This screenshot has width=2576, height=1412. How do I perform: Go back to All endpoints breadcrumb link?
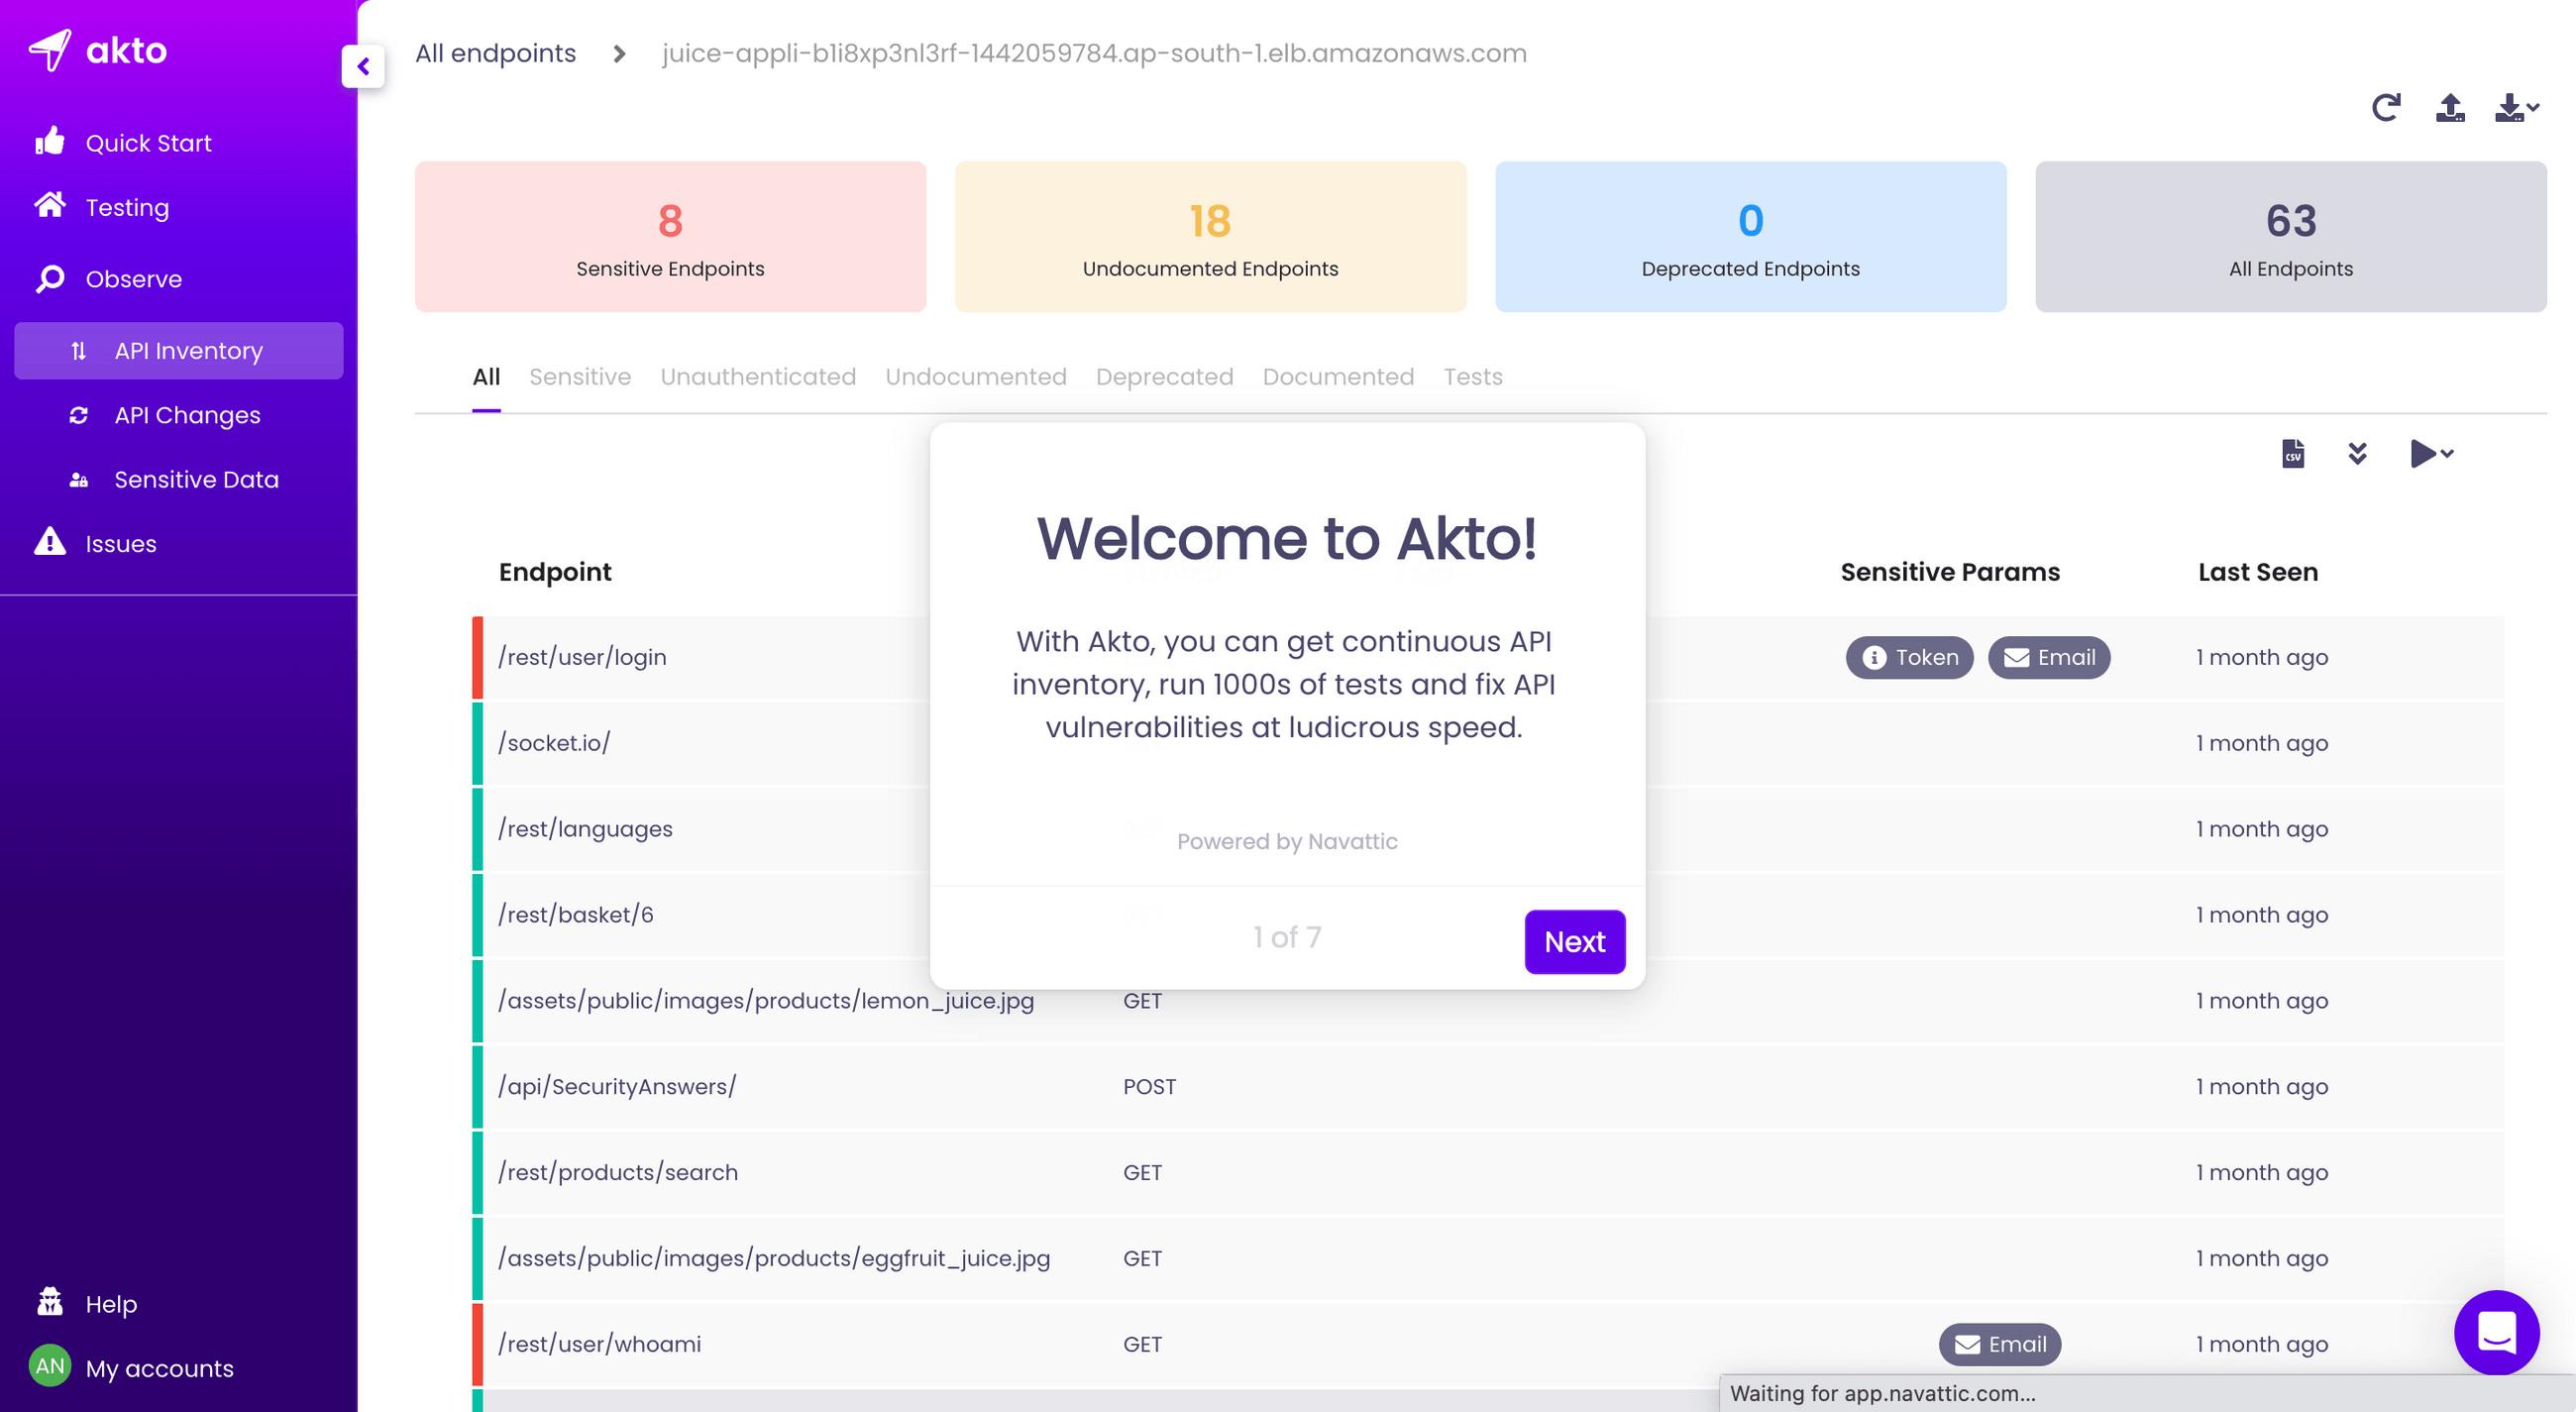[x=495, y=53]
